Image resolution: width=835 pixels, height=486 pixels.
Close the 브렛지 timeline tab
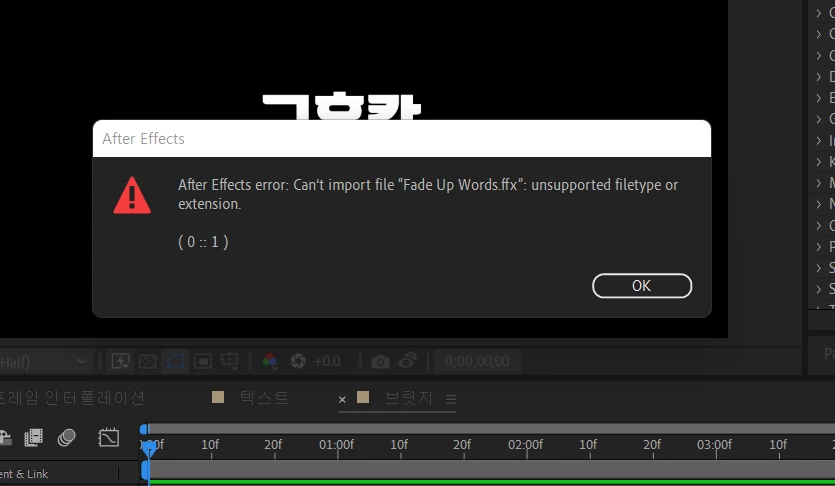tap(342, 399)
